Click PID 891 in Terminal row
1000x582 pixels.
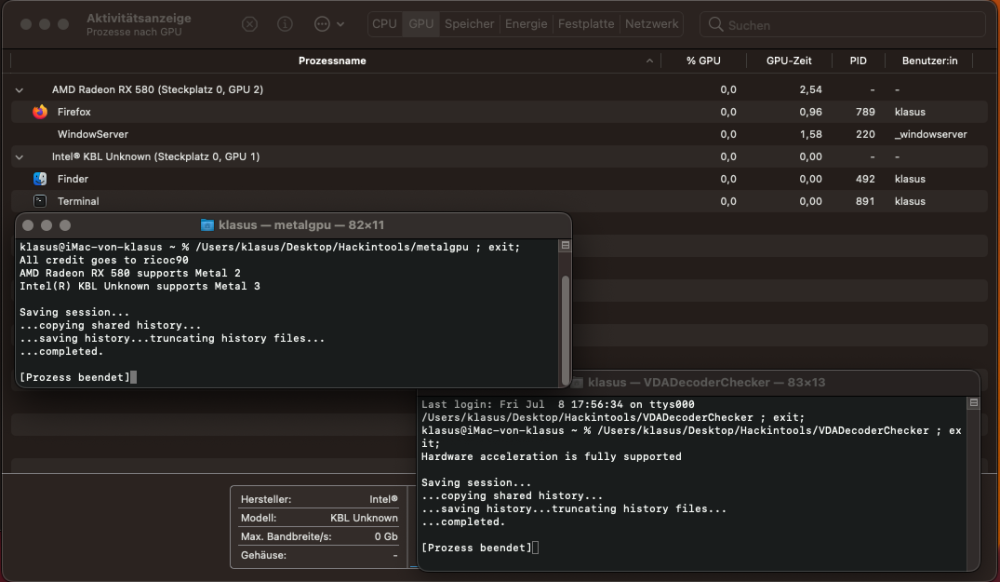[x=865, y=201]
